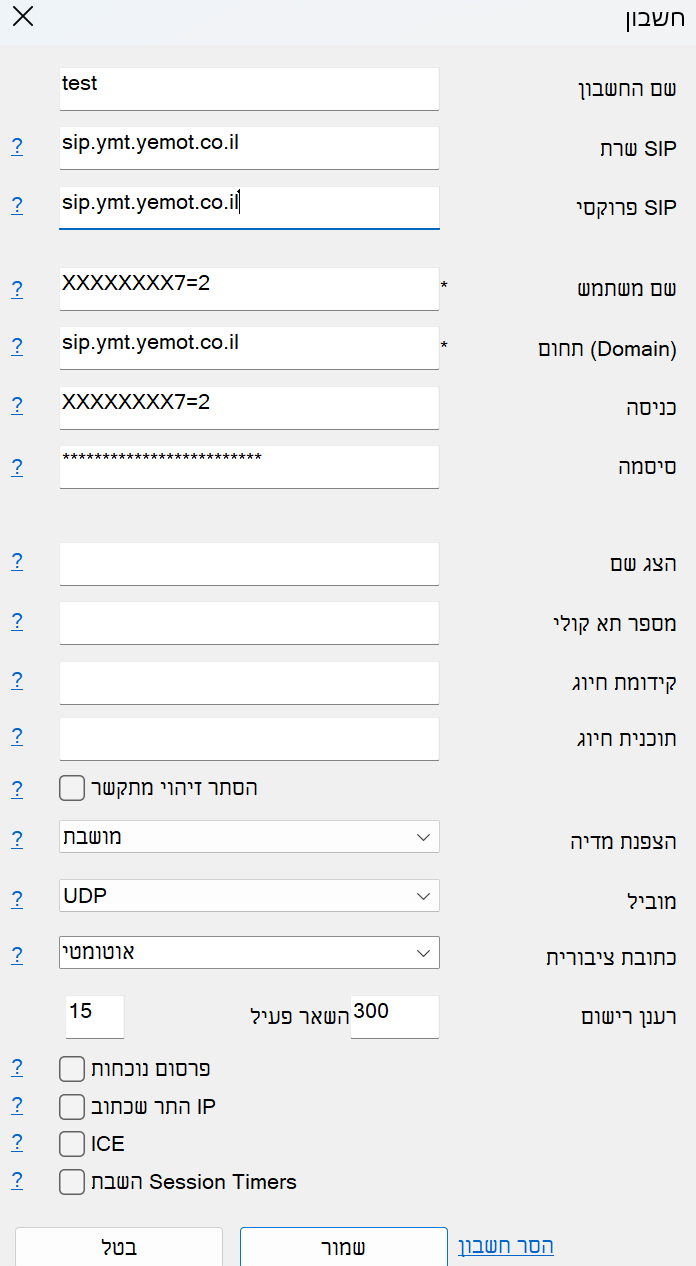Check the פרסום נוכחות option
The image size is (696, 1266).
click(x=71, y=1068)
